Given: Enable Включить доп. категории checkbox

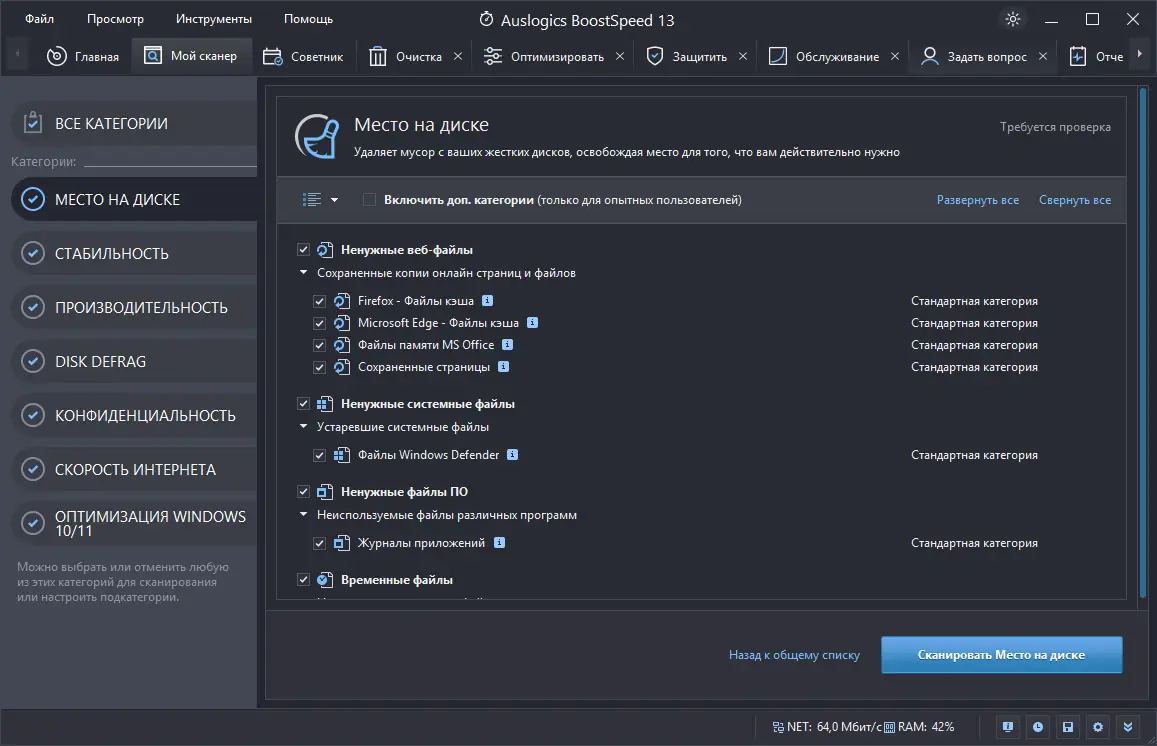Looking at the screenshot, I should 370,200.
